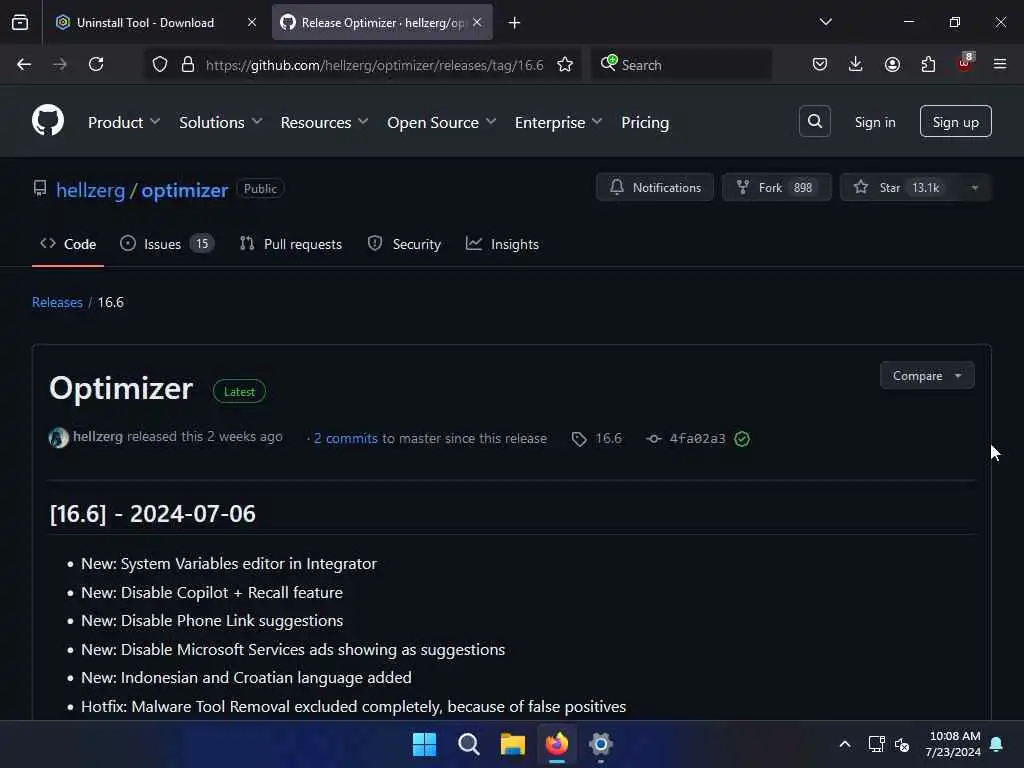The height and width of the screenshot is (768, 1024).
Task: Go to GitHub homepage logo
Action: click(x=48, y=121)
